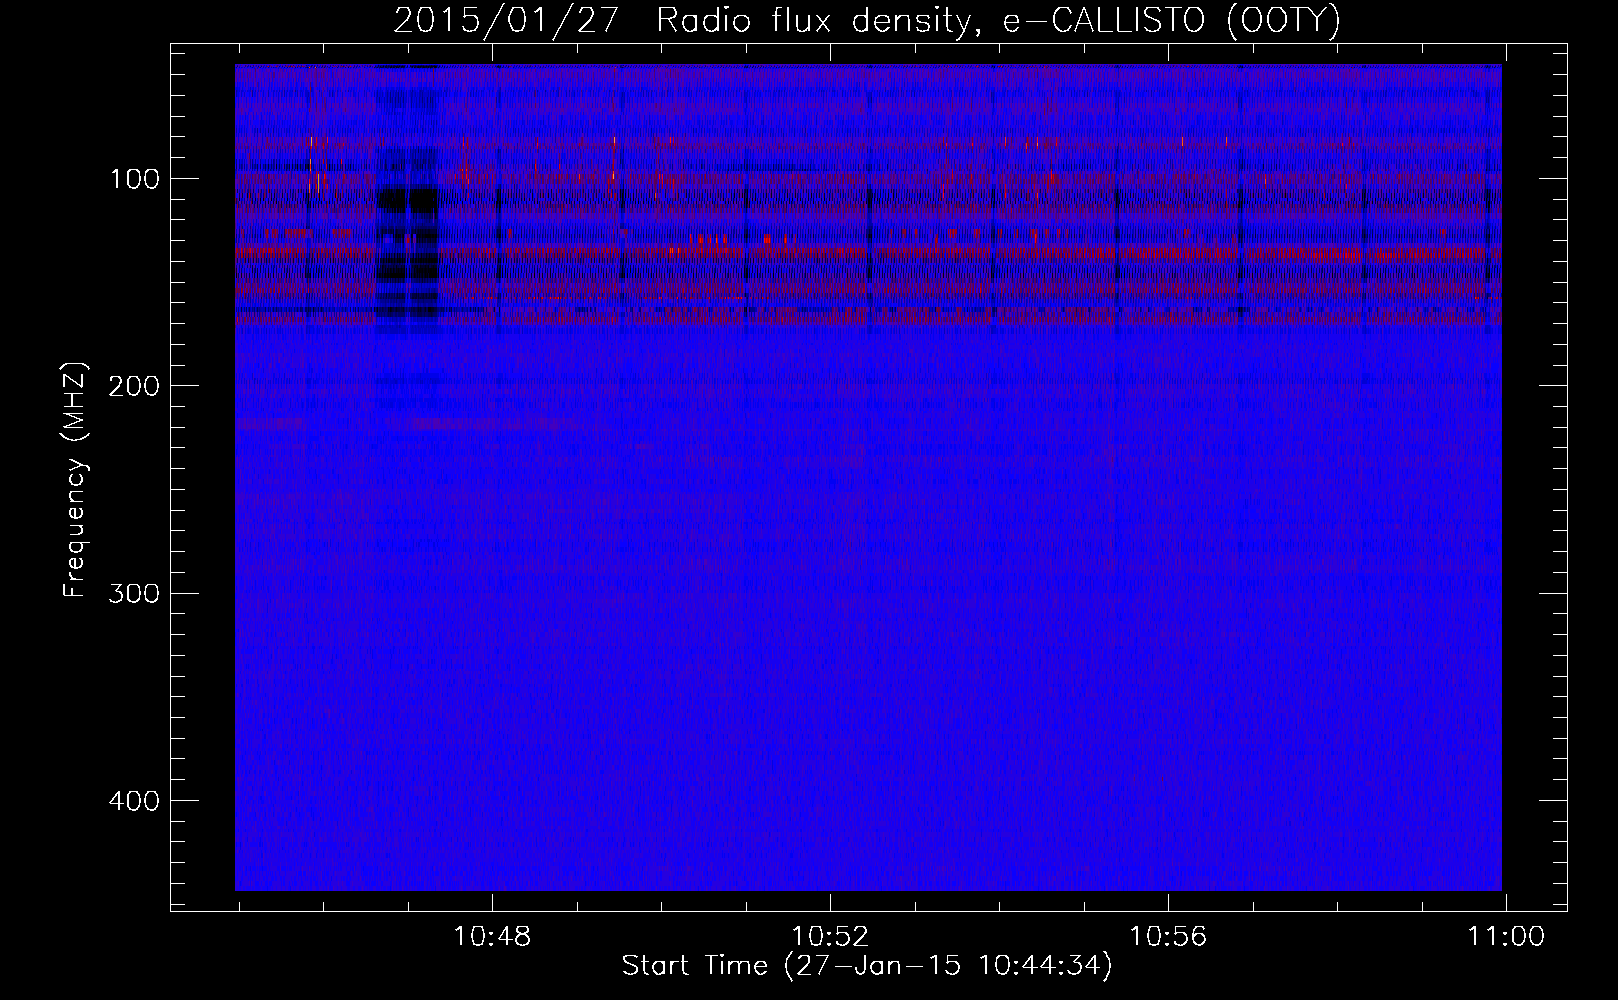Select the 'e-CALLISTO (OOTY)' text in the title
The height and width of the screenshot is (1000, 1618).
pos(1171,20)
